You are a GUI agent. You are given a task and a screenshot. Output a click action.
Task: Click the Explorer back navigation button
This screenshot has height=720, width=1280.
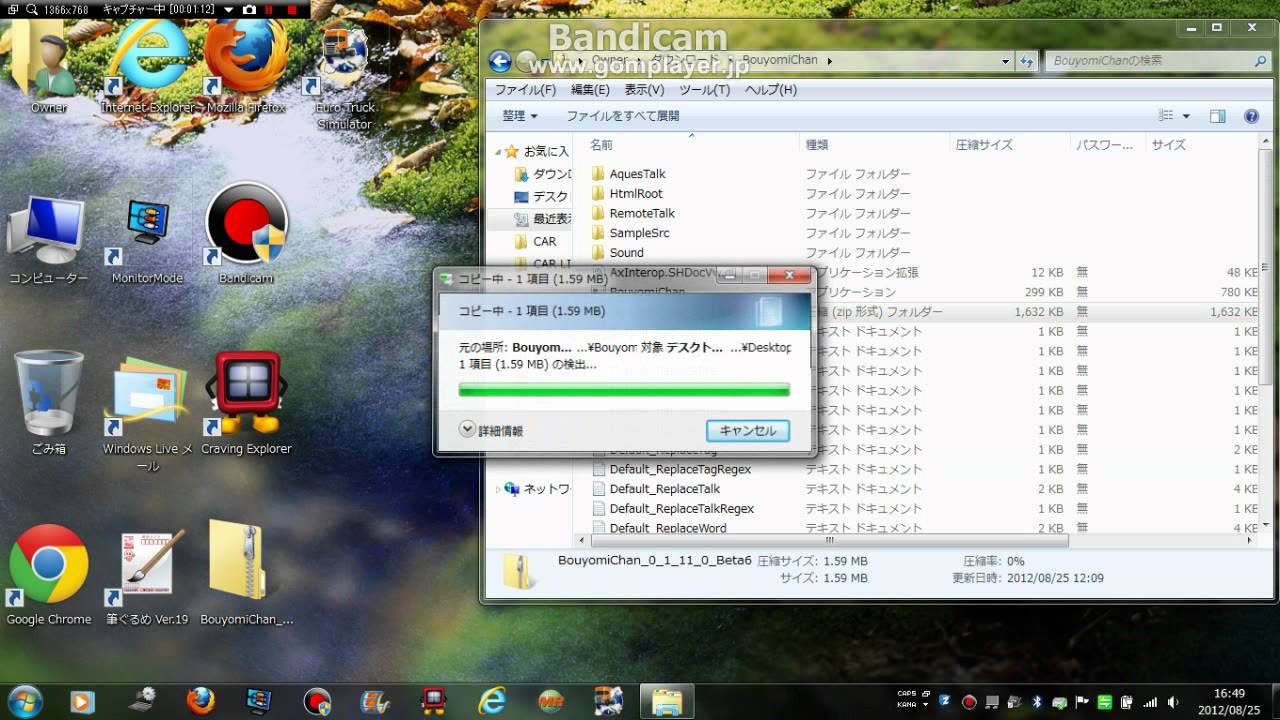pyautogui.click(x=500, y=61)
